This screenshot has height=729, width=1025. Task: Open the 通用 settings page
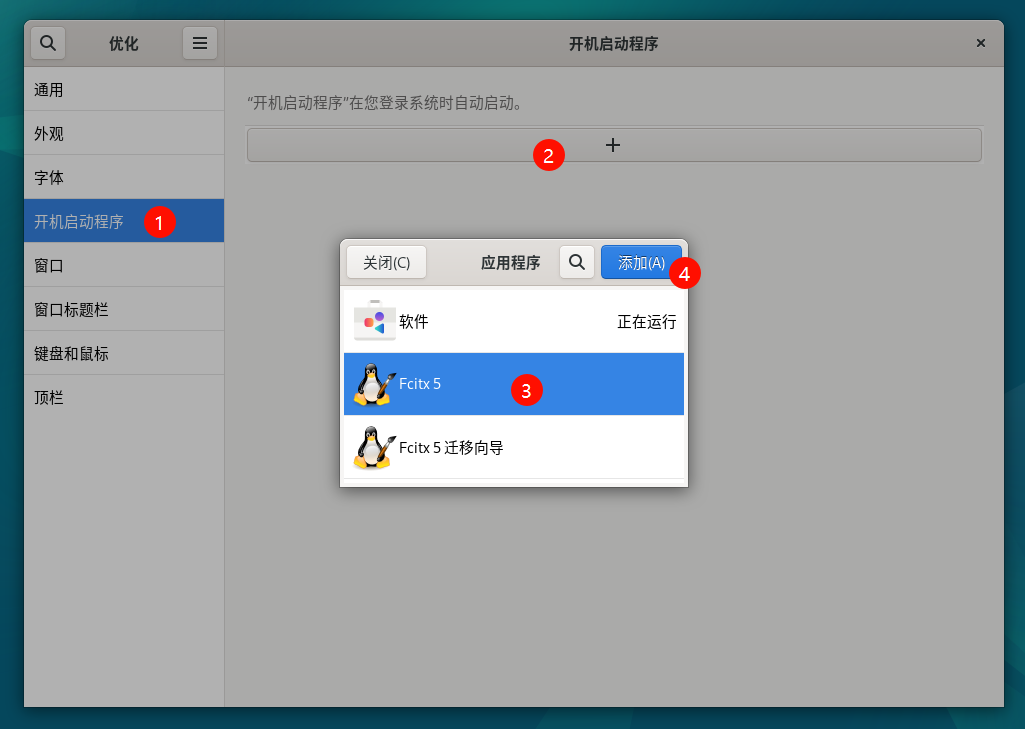click(x=124, y=89)
